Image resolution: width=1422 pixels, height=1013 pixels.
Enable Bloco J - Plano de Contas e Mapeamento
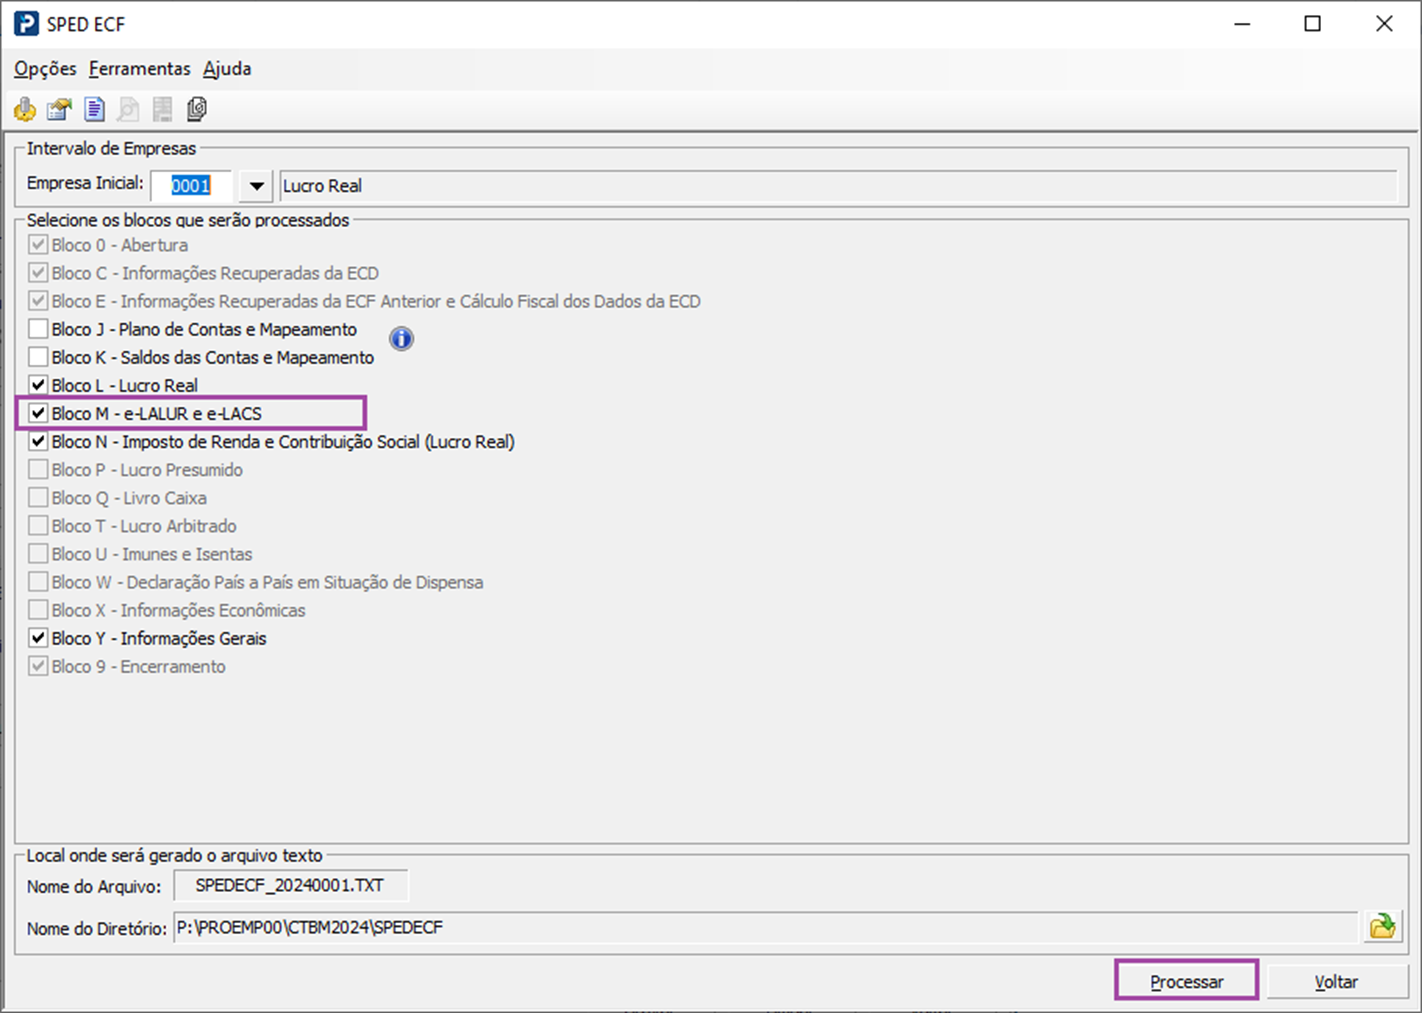coord(38,329)
